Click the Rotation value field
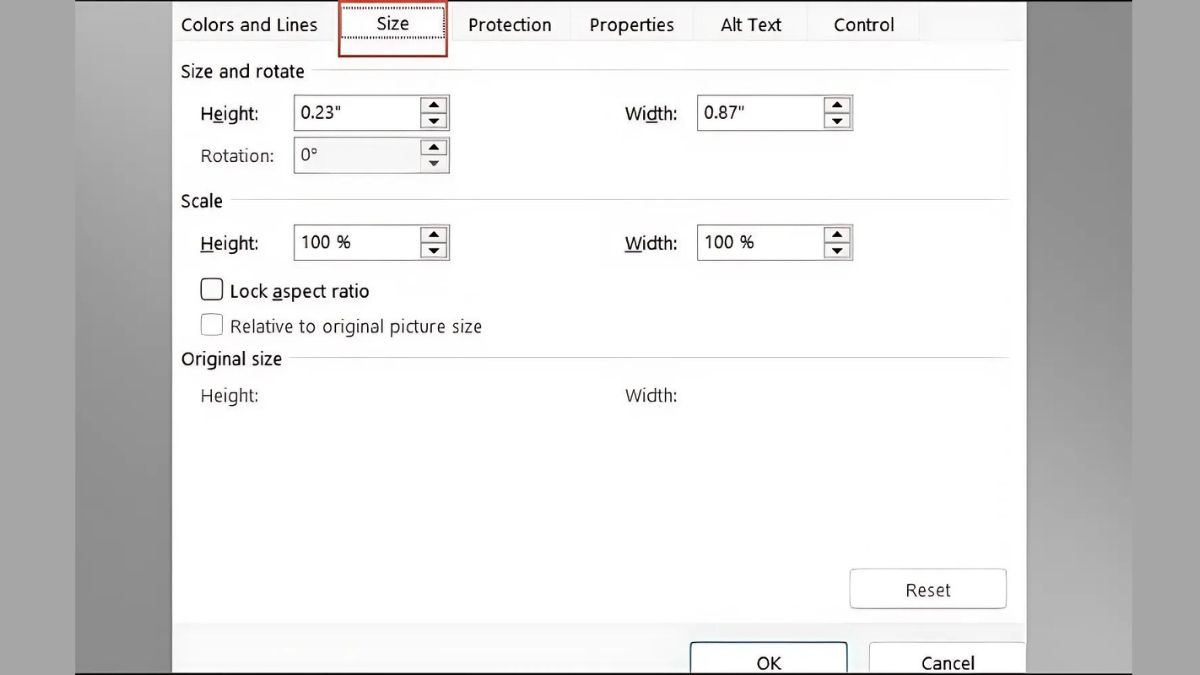This screenshot has height=675, width=1200. (357, 155)
